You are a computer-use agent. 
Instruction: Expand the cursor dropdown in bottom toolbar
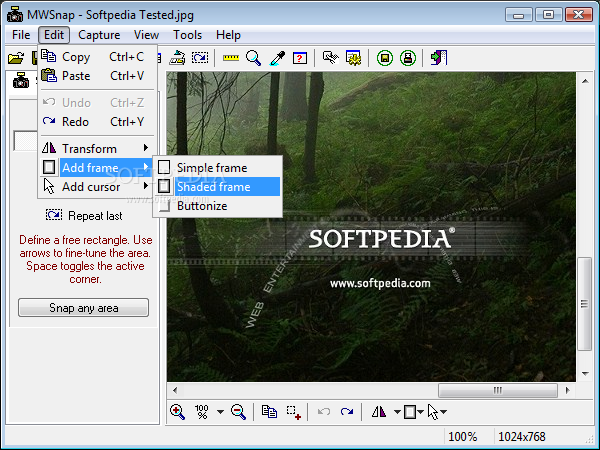coord(443,412)
